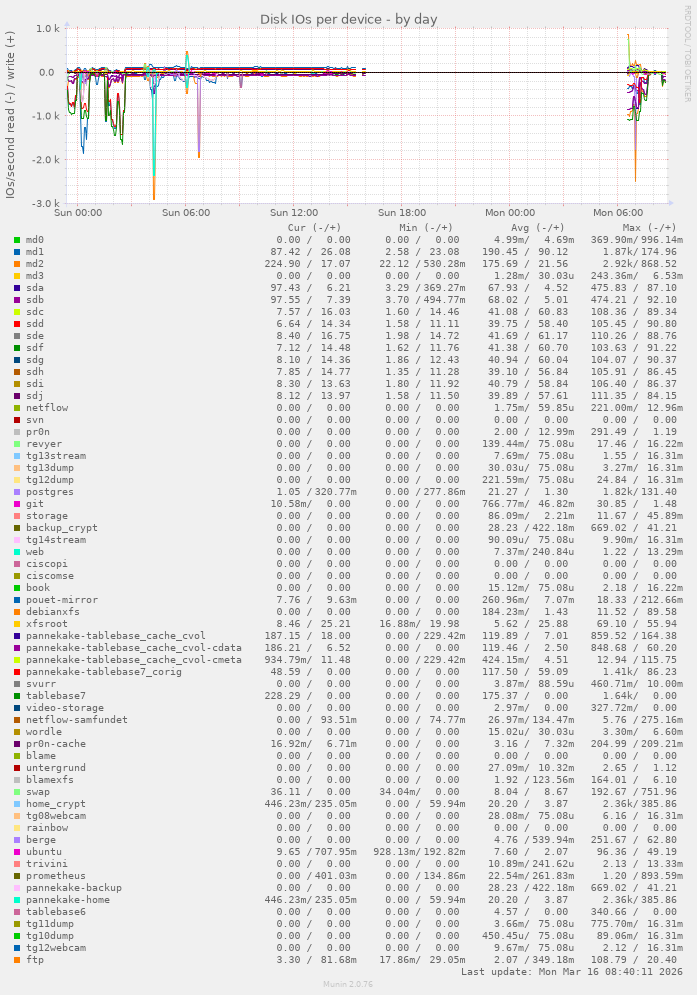Screen dimensions: 697x995
Task: Click the web legend entry
Action: (35, 552)
